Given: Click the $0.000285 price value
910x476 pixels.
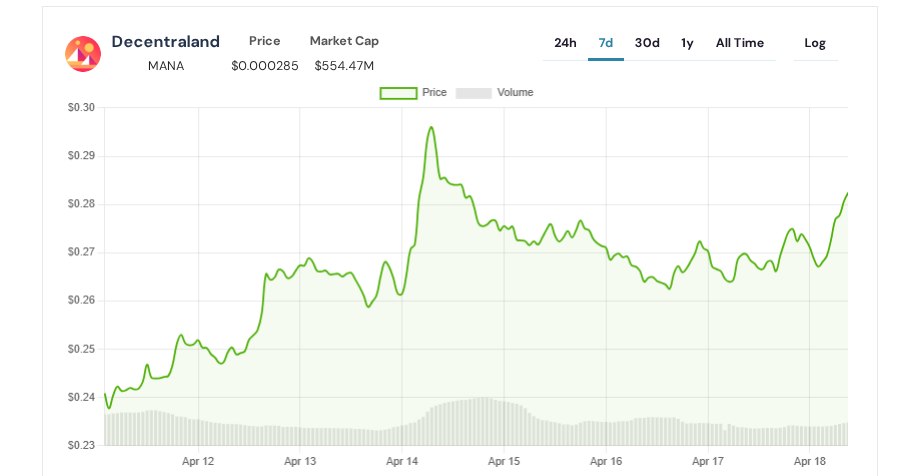Looking at the screenshot, I should point(264,66).
